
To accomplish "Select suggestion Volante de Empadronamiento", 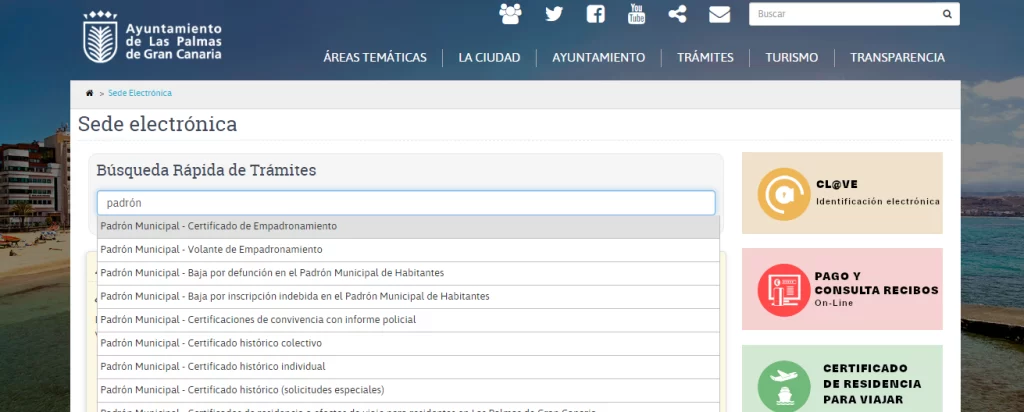I will pyautogui.click(x=408, y=250).
